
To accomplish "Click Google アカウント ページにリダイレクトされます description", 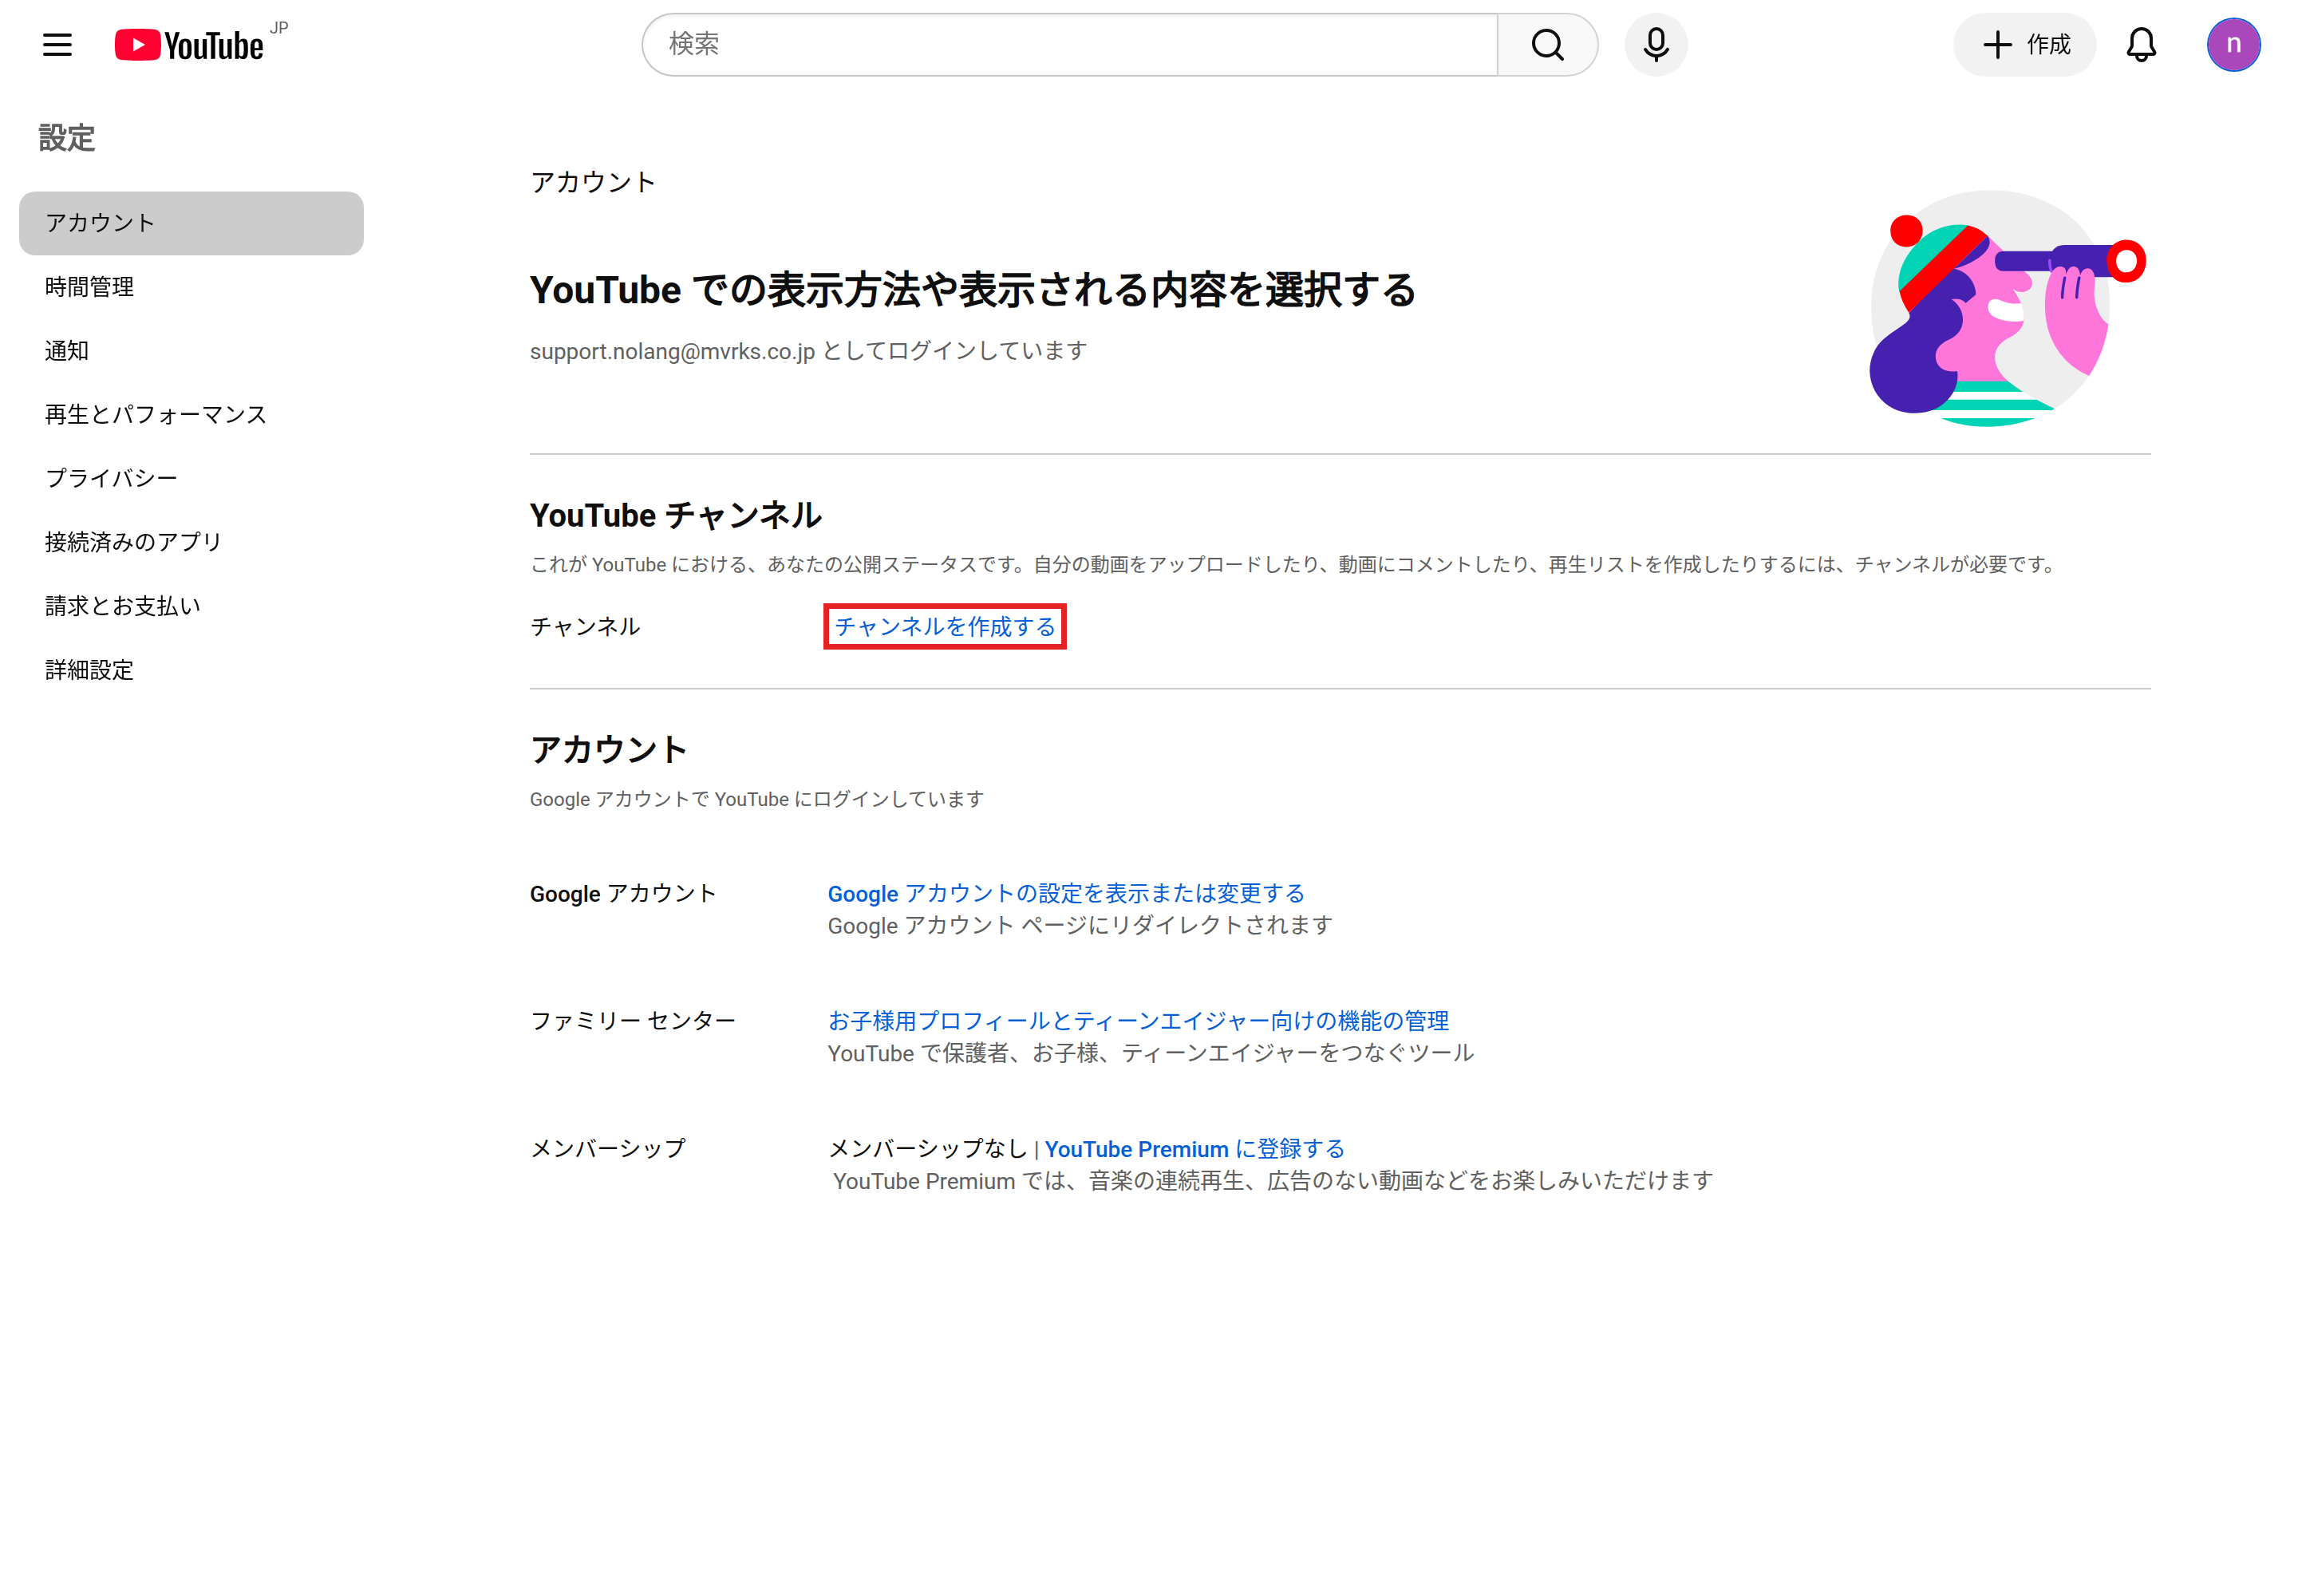I will pos(1080,925).
